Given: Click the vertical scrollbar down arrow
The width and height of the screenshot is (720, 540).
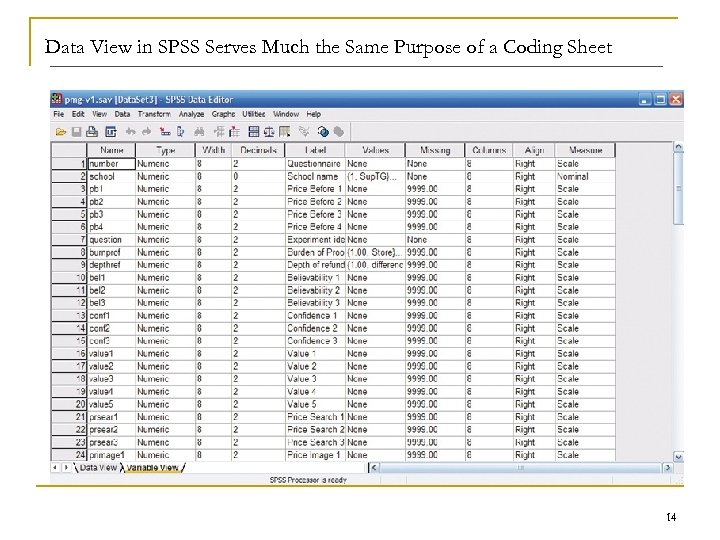Looking at the screenshot, I should (x=678, y=457).
